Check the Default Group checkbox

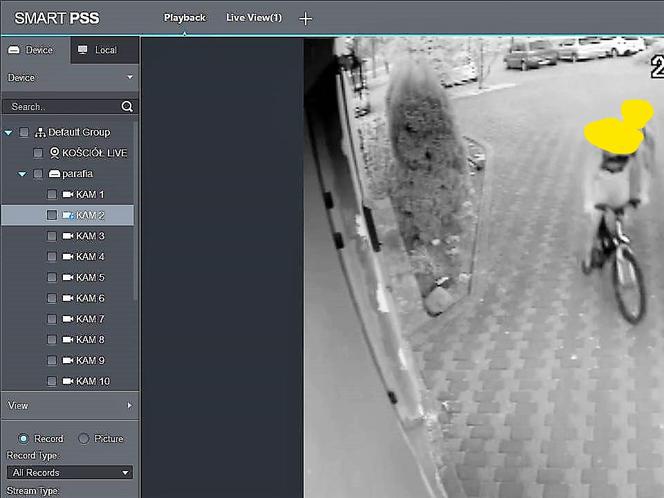point(24,132)
